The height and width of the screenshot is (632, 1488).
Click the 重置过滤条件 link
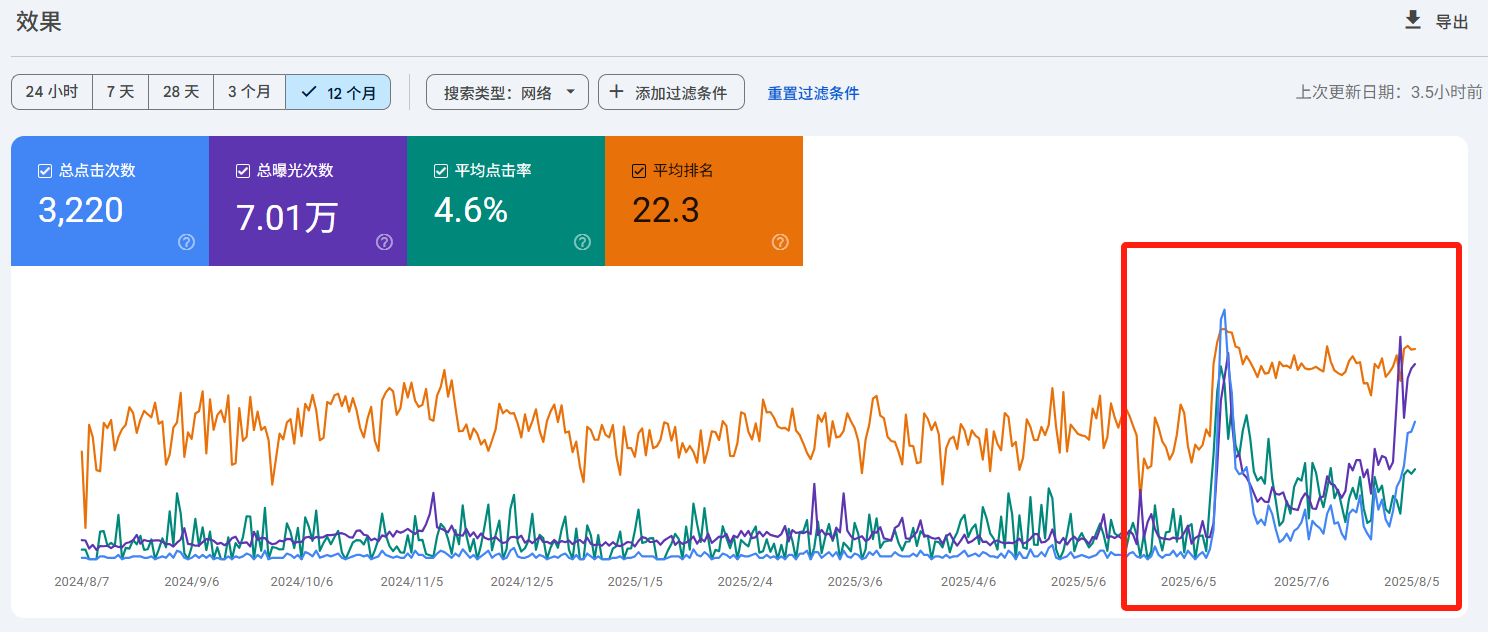tap(813, 93)
